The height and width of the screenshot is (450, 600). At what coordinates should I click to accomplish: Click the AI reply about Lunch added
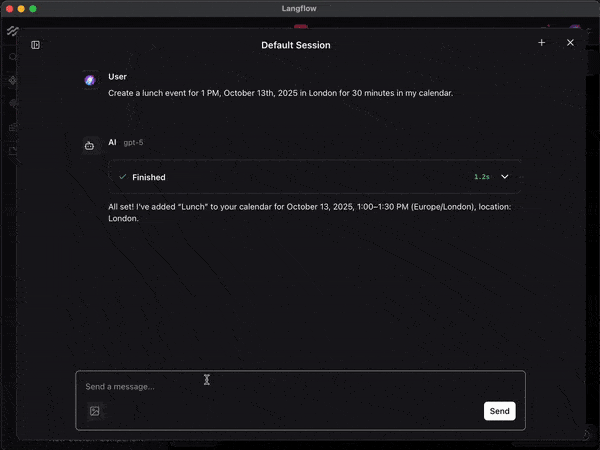310,212
